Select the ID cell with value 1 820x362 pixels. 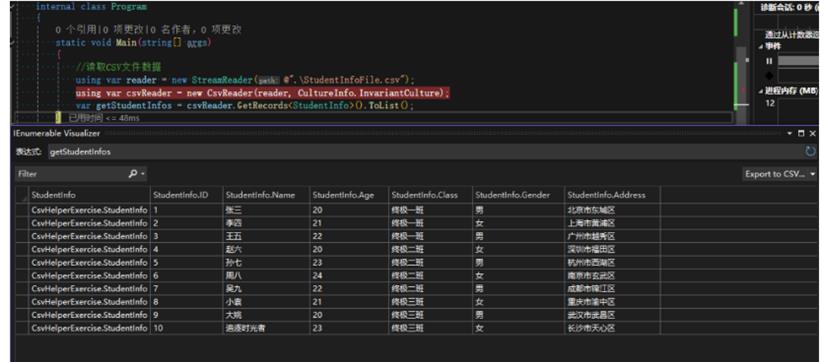tap(187, 210)
